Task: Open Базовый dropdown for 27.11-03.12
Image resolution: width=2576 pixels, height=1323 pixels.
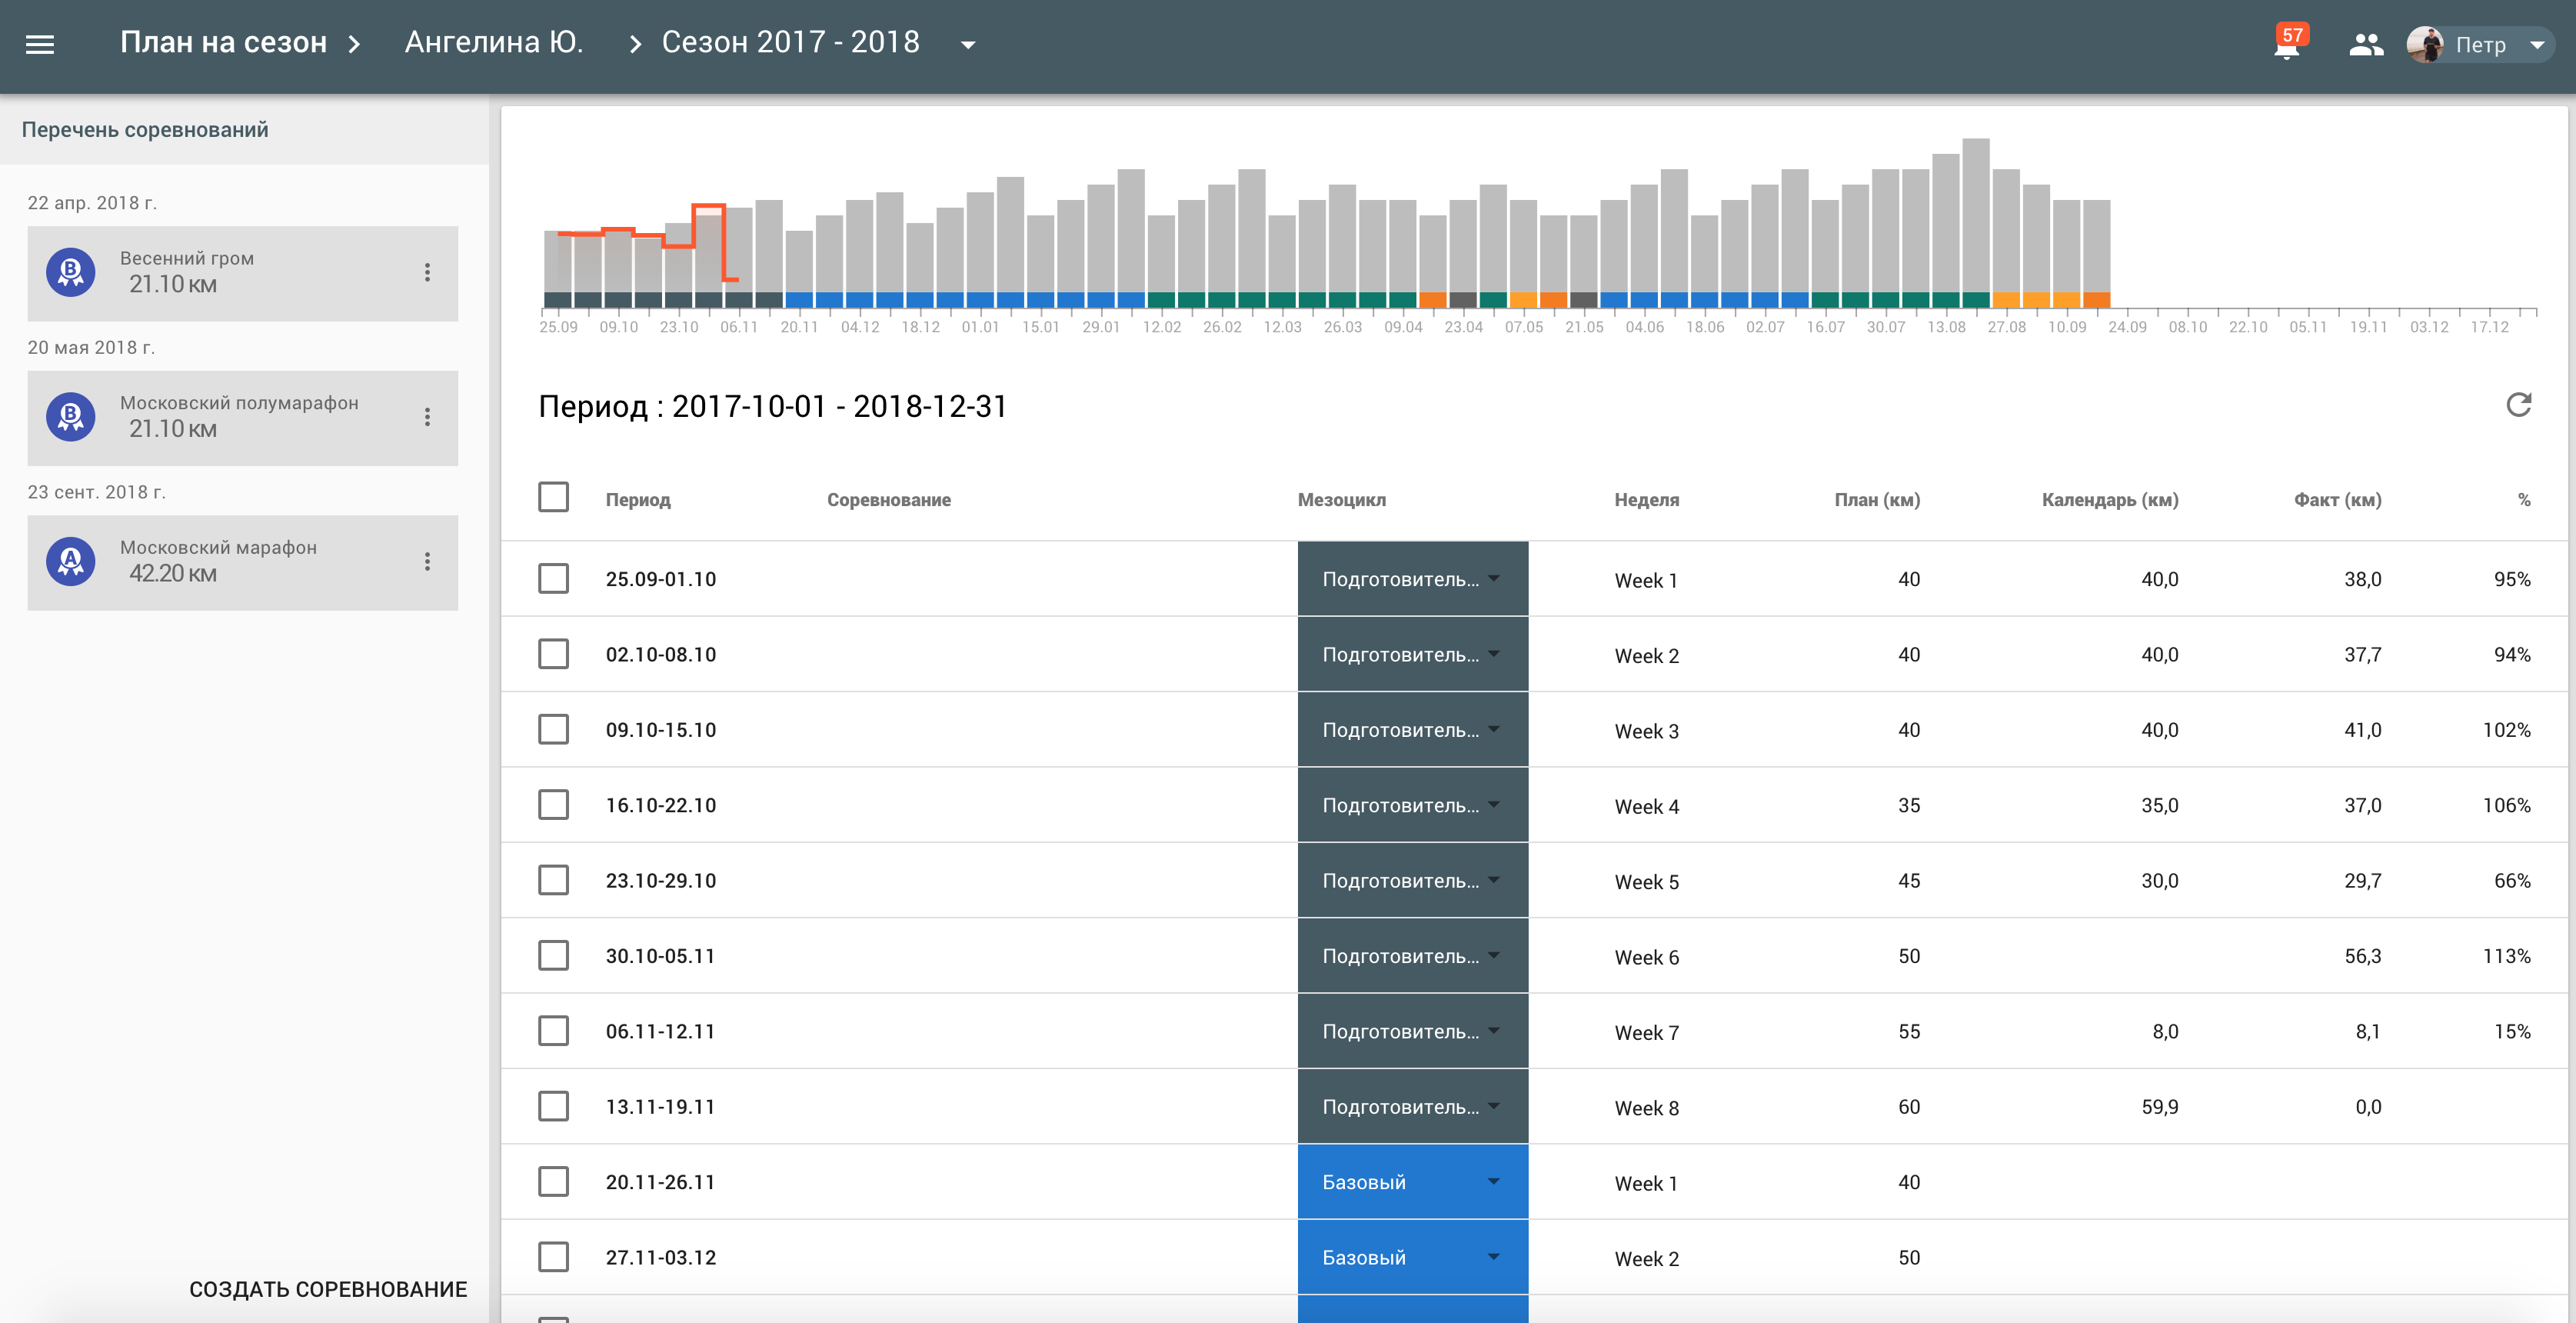Action: click(x=1412, y=1258)
